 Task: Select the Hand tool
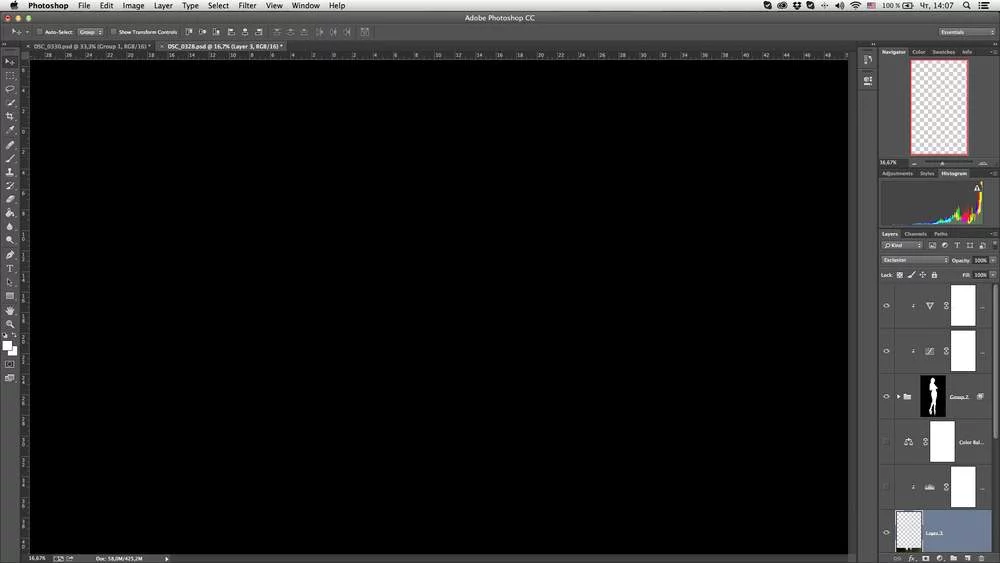click(x=10, y=311)
